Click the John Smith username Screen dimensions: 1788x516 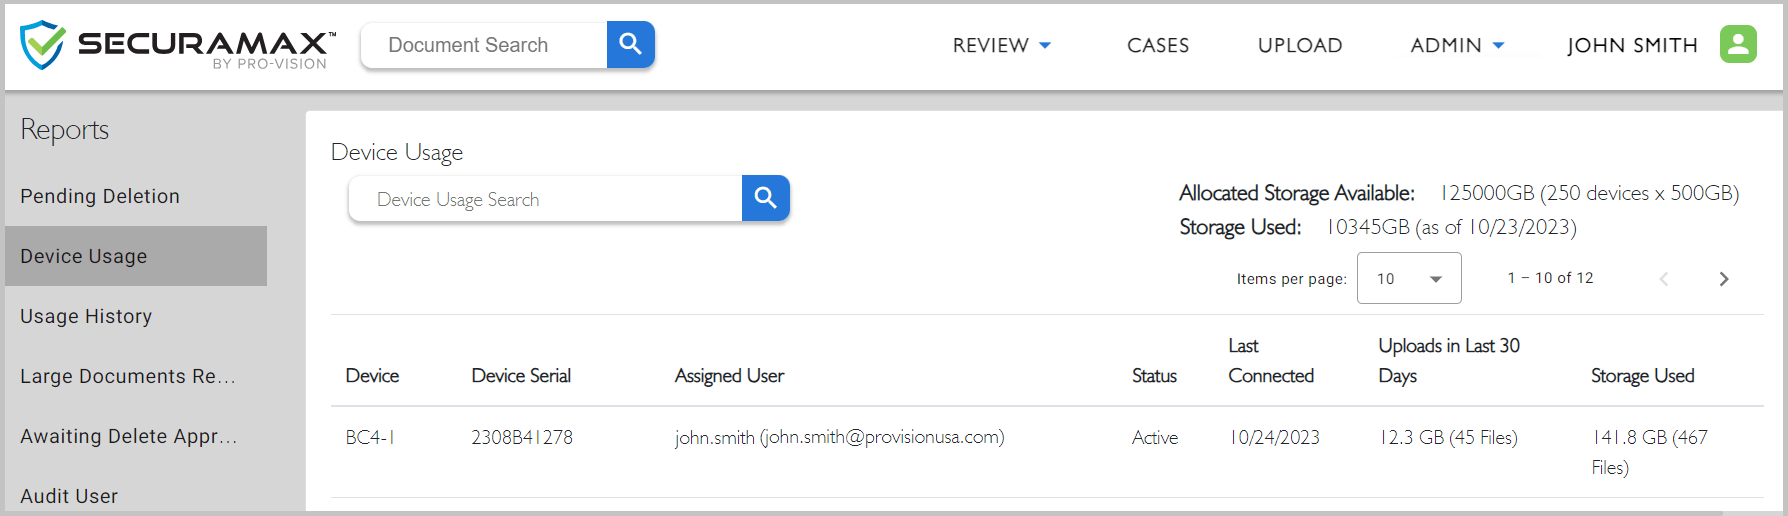pos(1632,45)
